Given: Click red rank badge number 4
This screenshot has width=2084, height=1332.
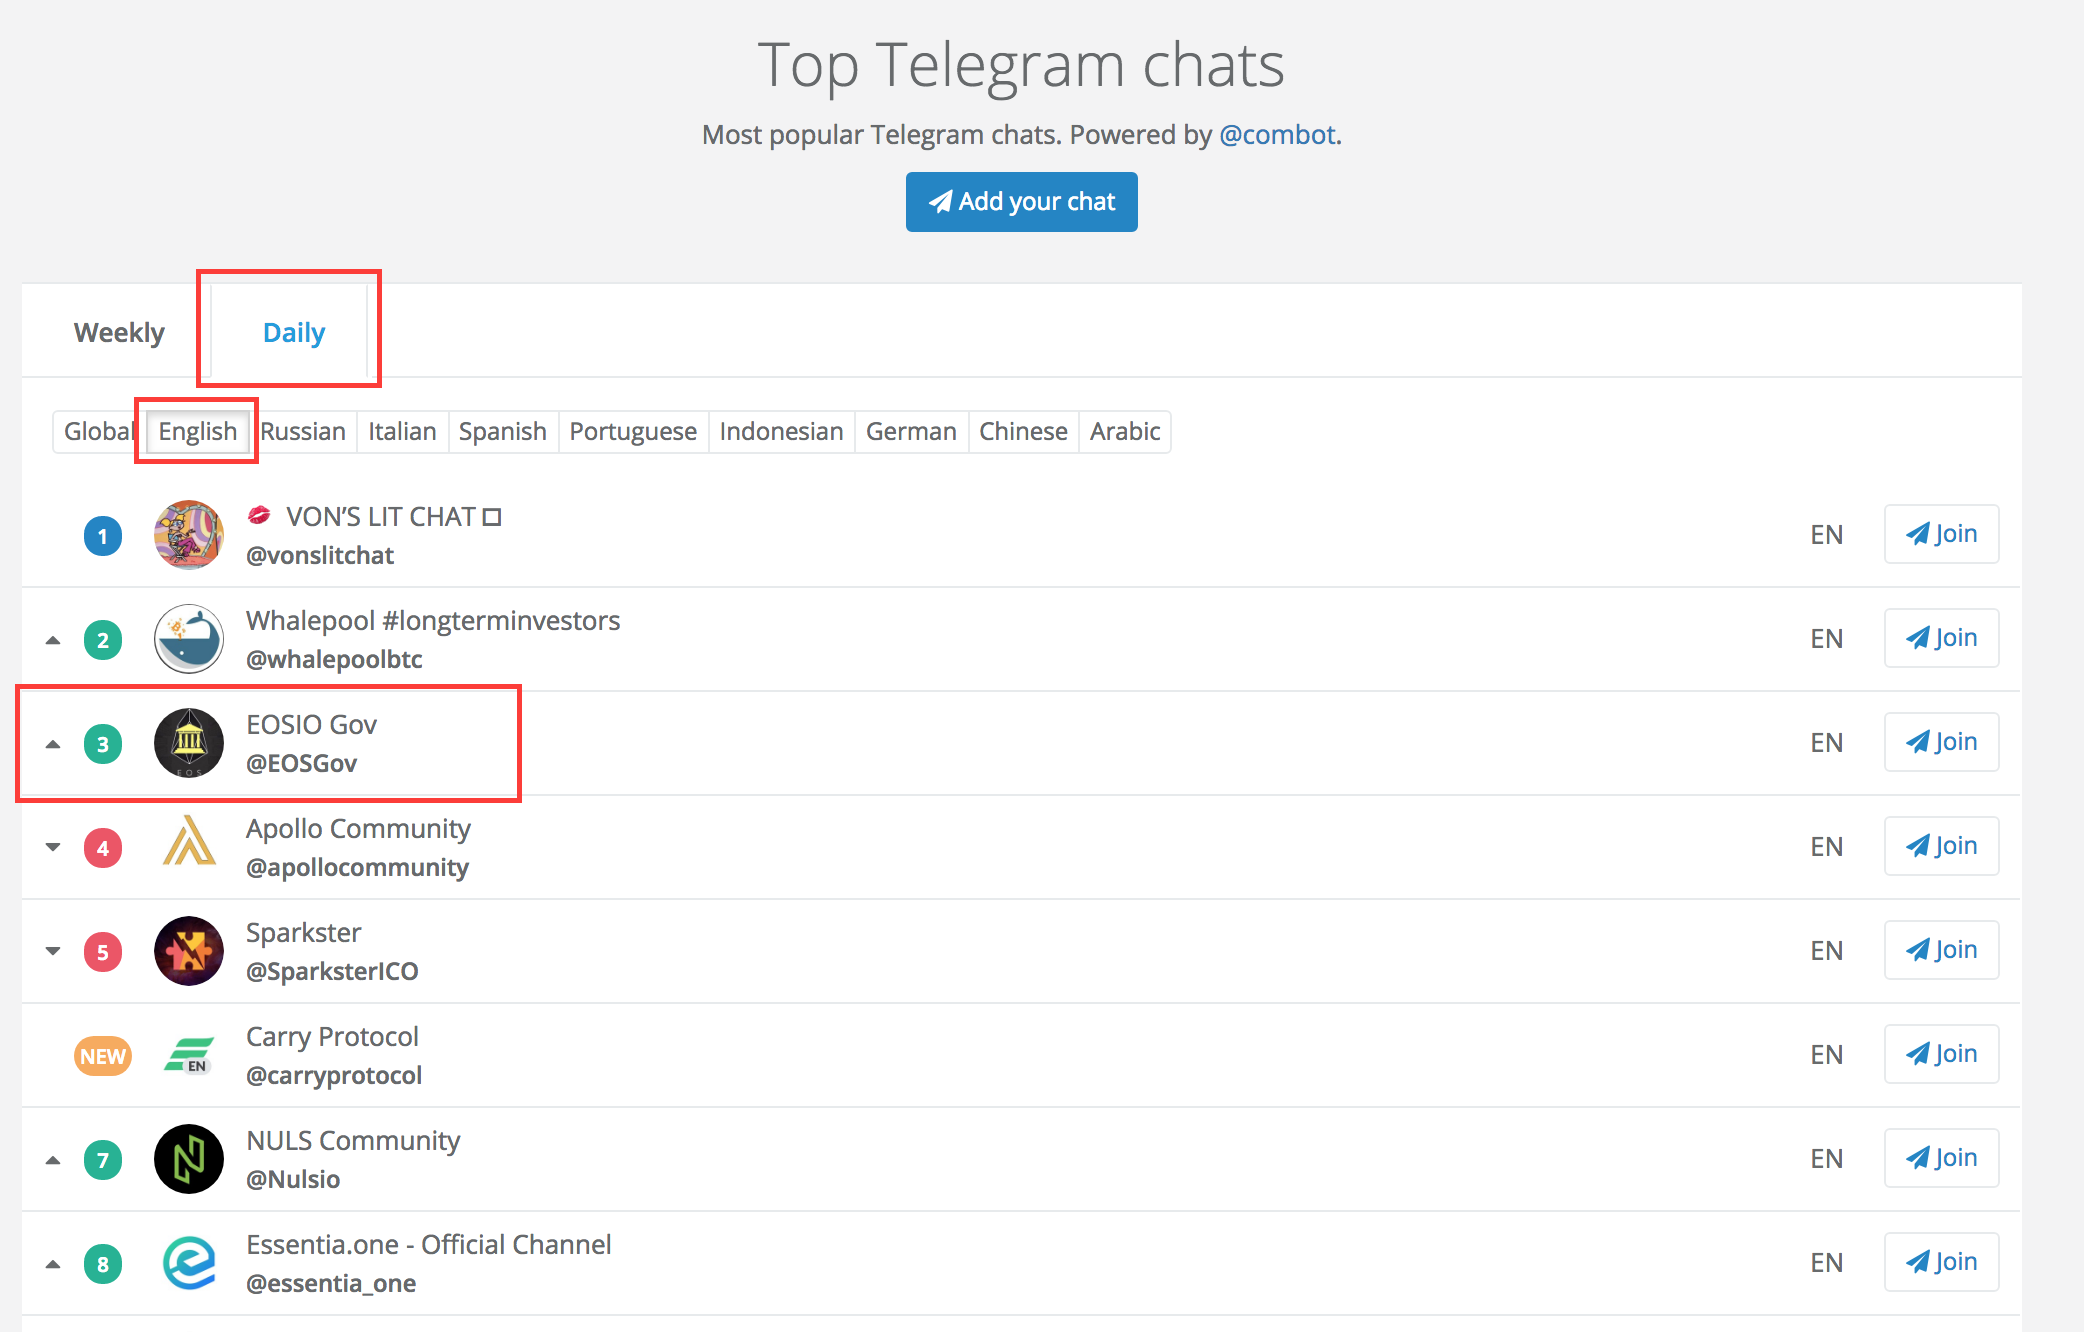Looking at the screenshot, I should [x=103, y=848].
